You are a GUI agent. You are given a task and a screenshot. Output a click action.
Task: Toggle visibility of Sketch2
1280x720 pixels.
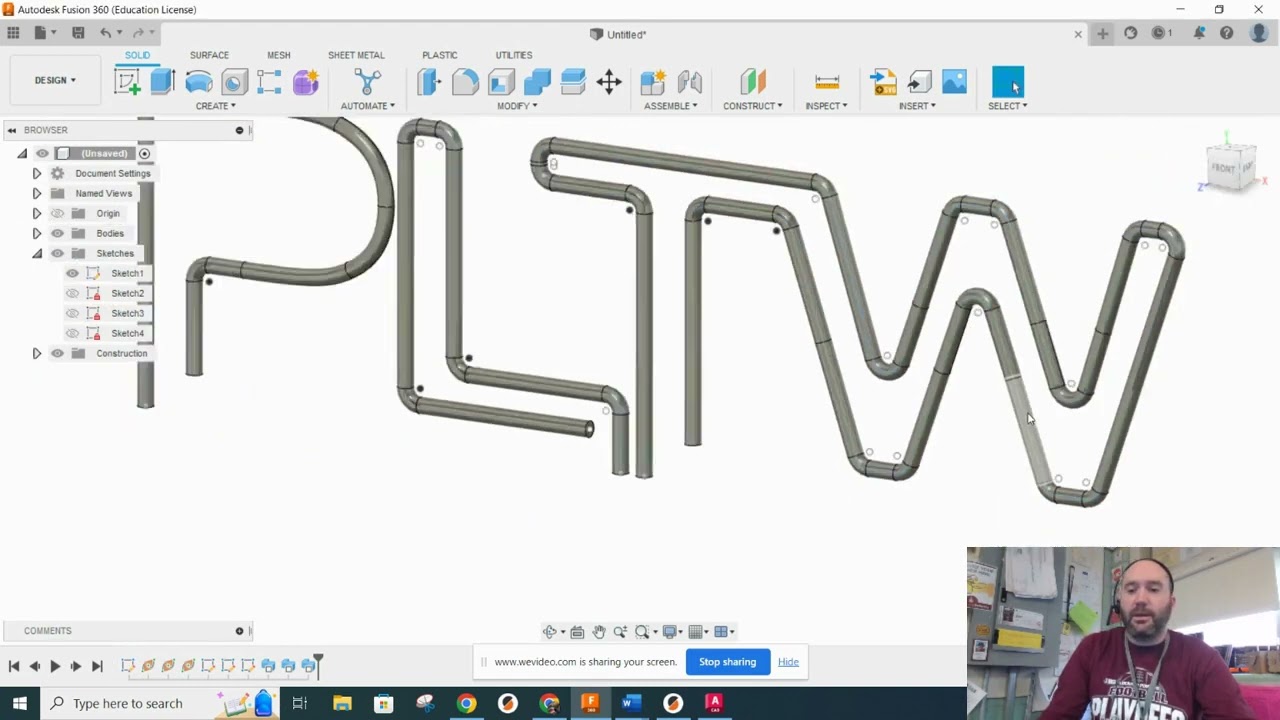[72, 293]
